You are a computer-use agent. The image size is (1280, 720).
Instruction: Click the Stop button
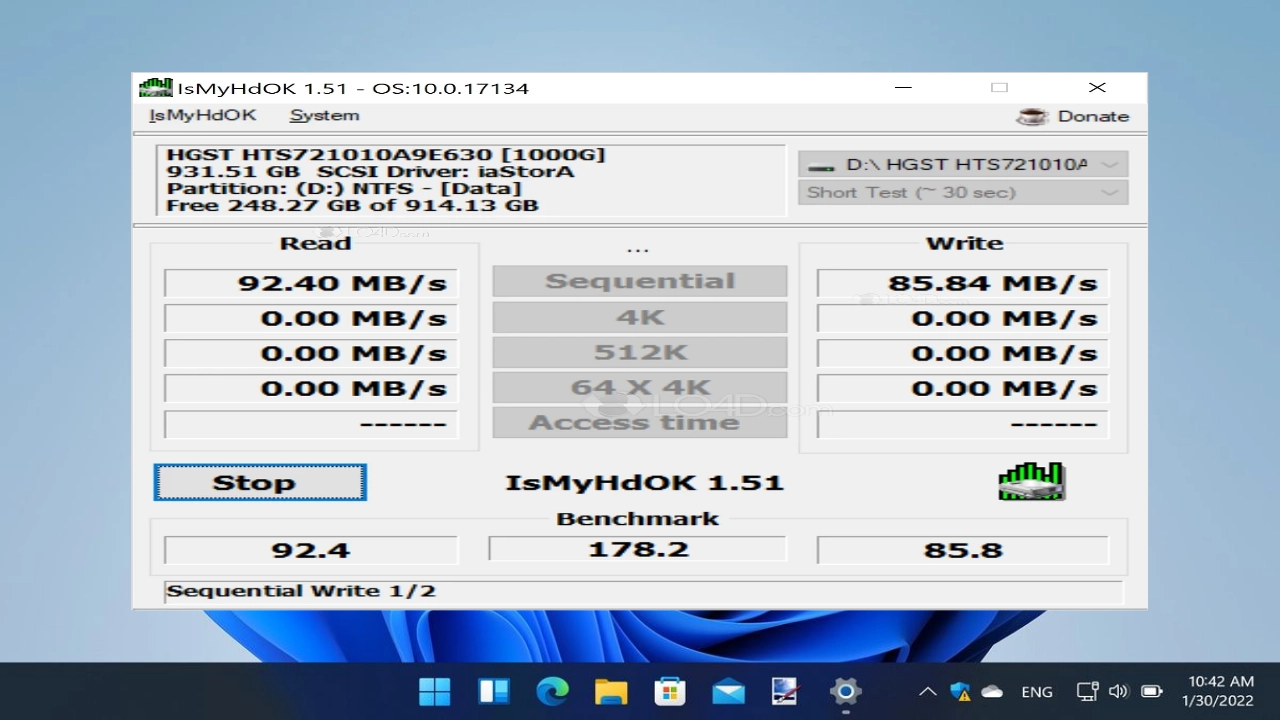260,482
